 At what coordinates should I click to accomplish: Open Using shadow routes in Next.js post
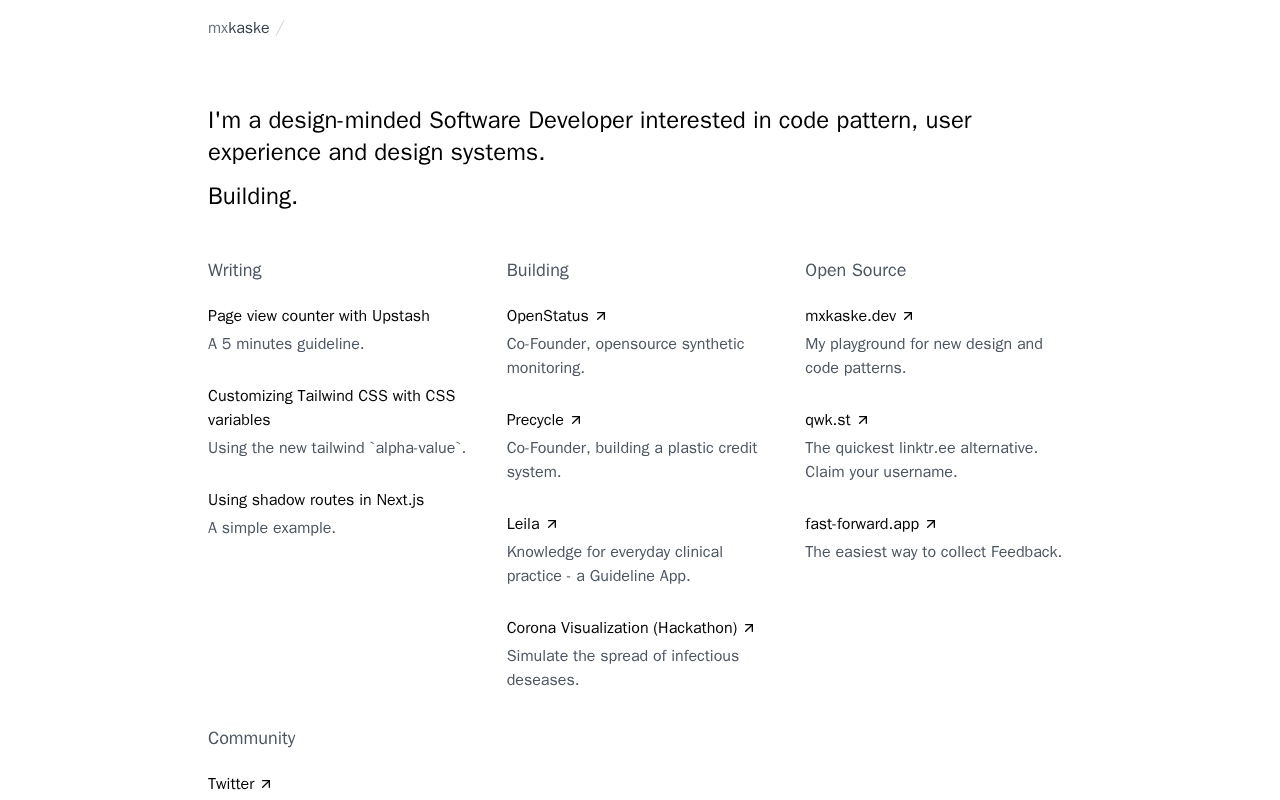pyautogui.click(x=315, y=500)
